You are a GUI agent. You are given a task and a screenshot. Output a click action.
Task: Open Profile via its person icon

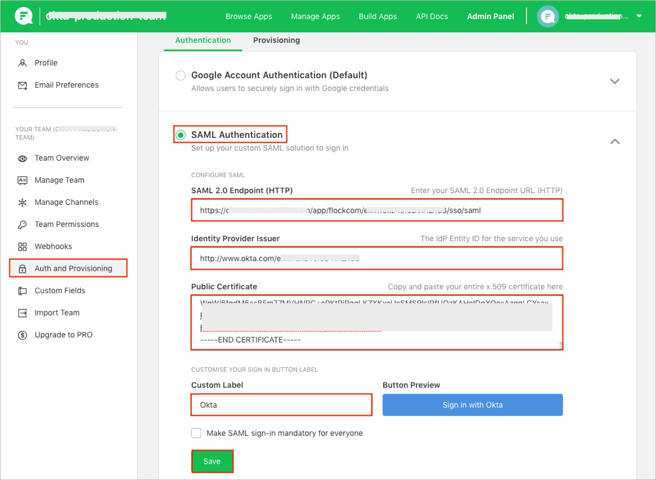tap(22, 63)
